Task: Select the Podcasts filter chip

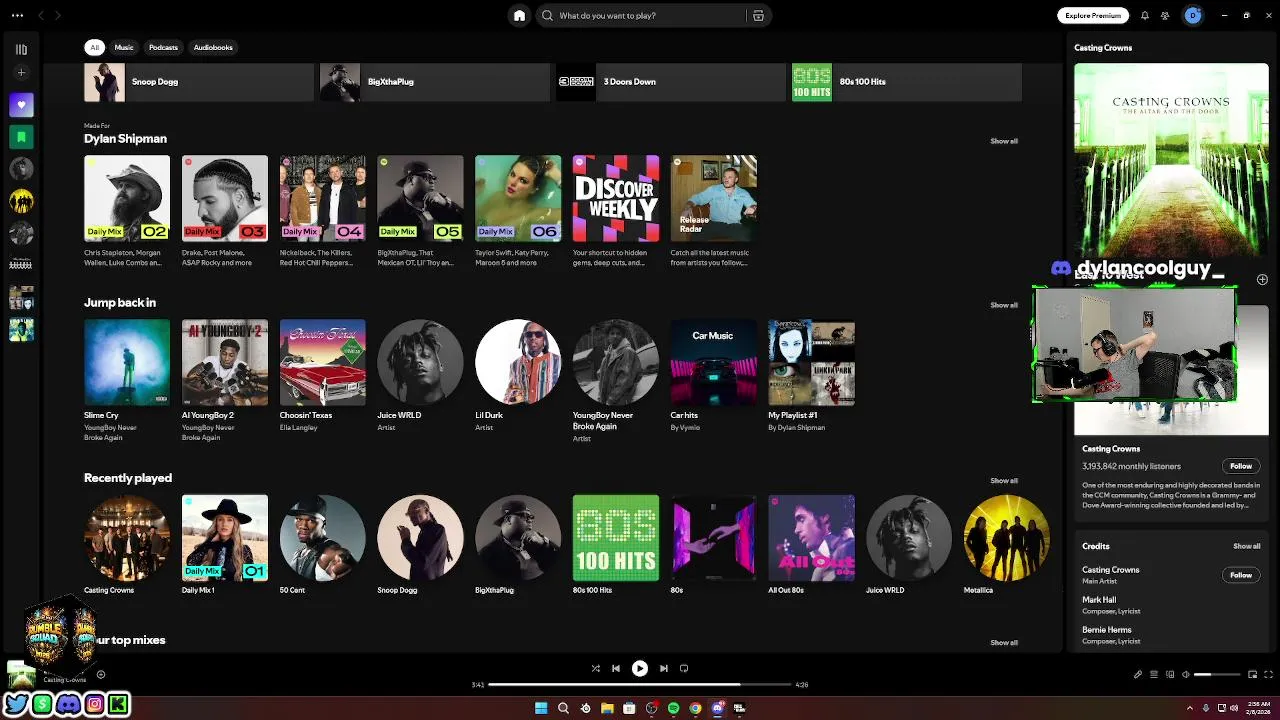Action: (163, 47)
